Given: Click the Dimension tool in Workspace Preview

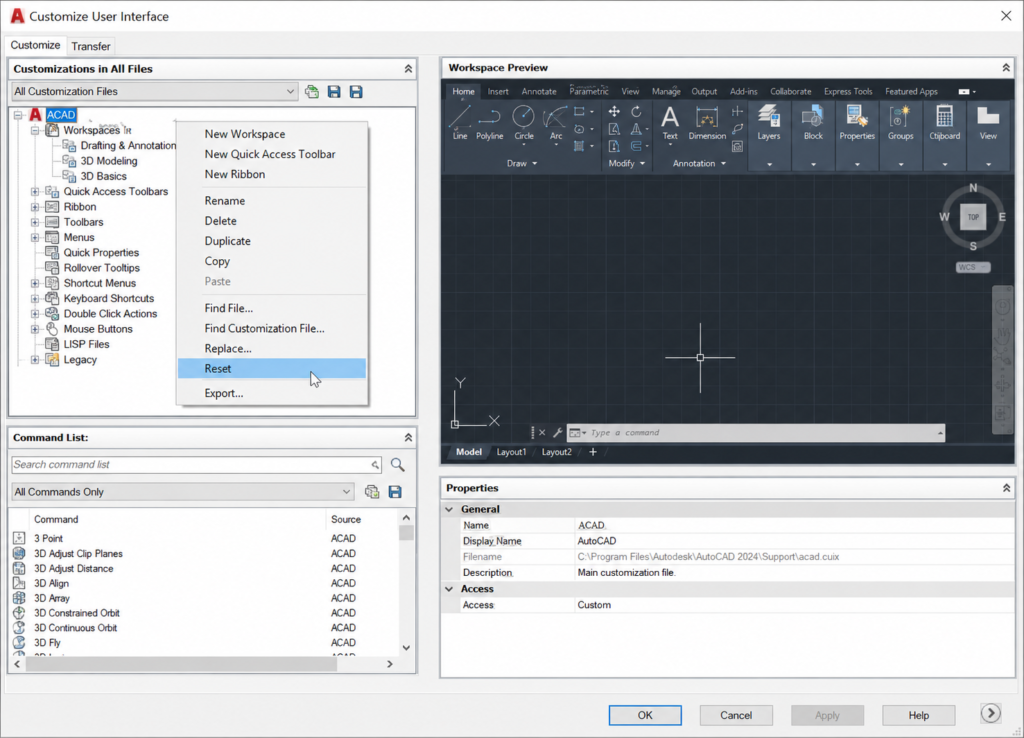Looking at the screenshot, I should tap(707, 123).
